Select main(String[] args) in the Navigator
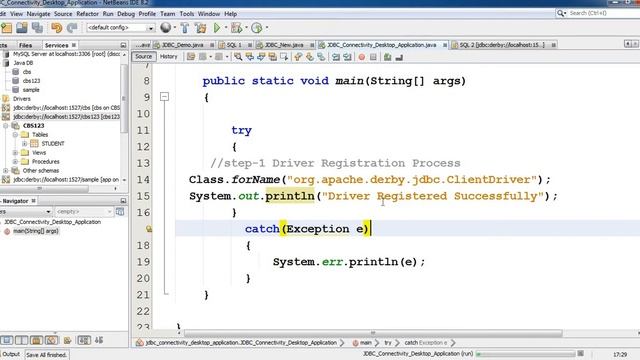640x360 pixels. click(36, 231)
